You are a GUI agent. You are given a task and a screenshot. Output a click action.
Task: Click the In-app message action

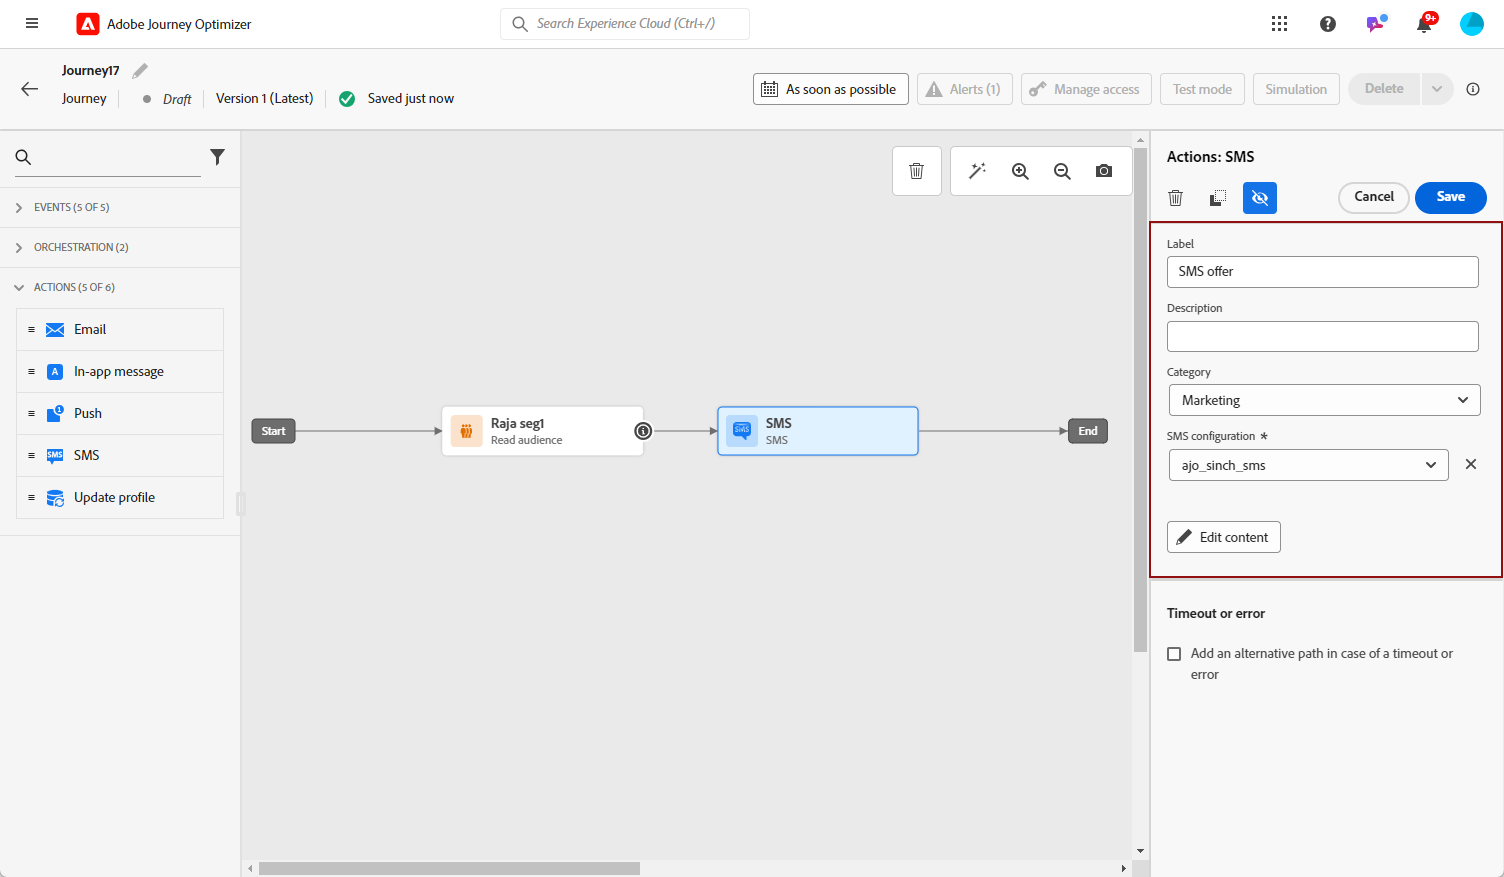pos(120,372)
